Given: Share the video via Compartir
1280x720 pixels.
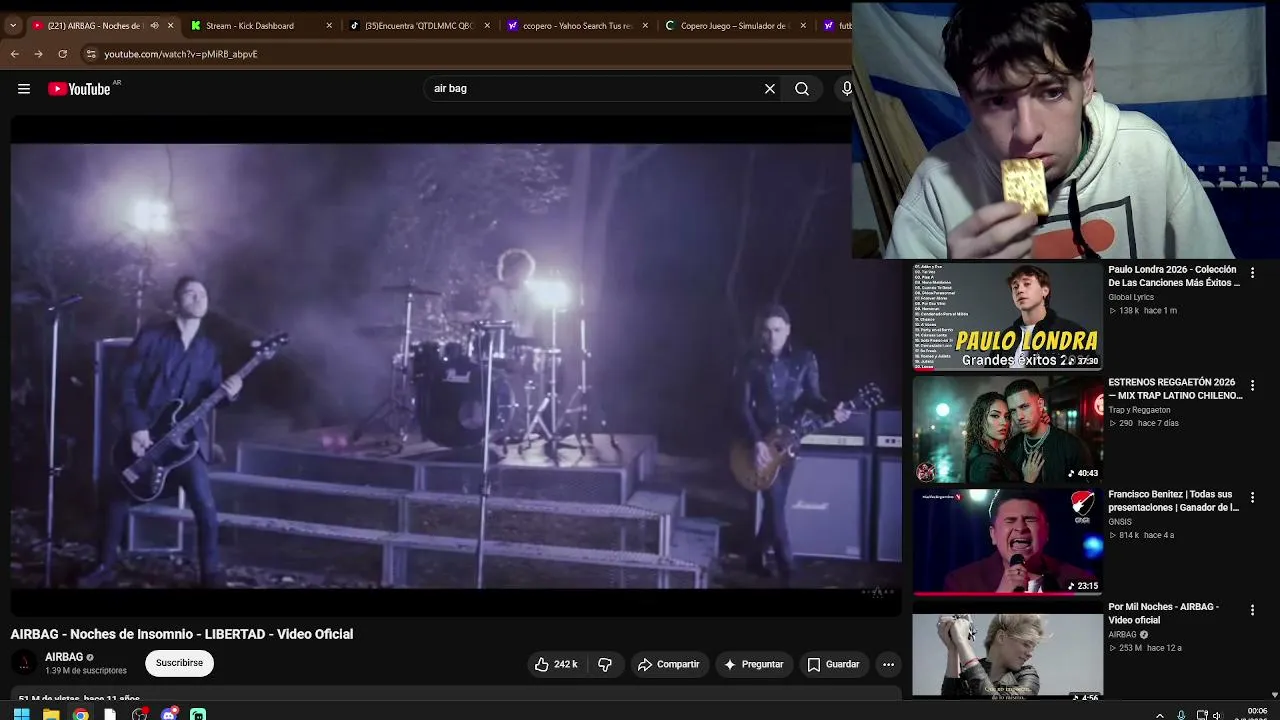Looking at the screenshot, I should [669, 664].
